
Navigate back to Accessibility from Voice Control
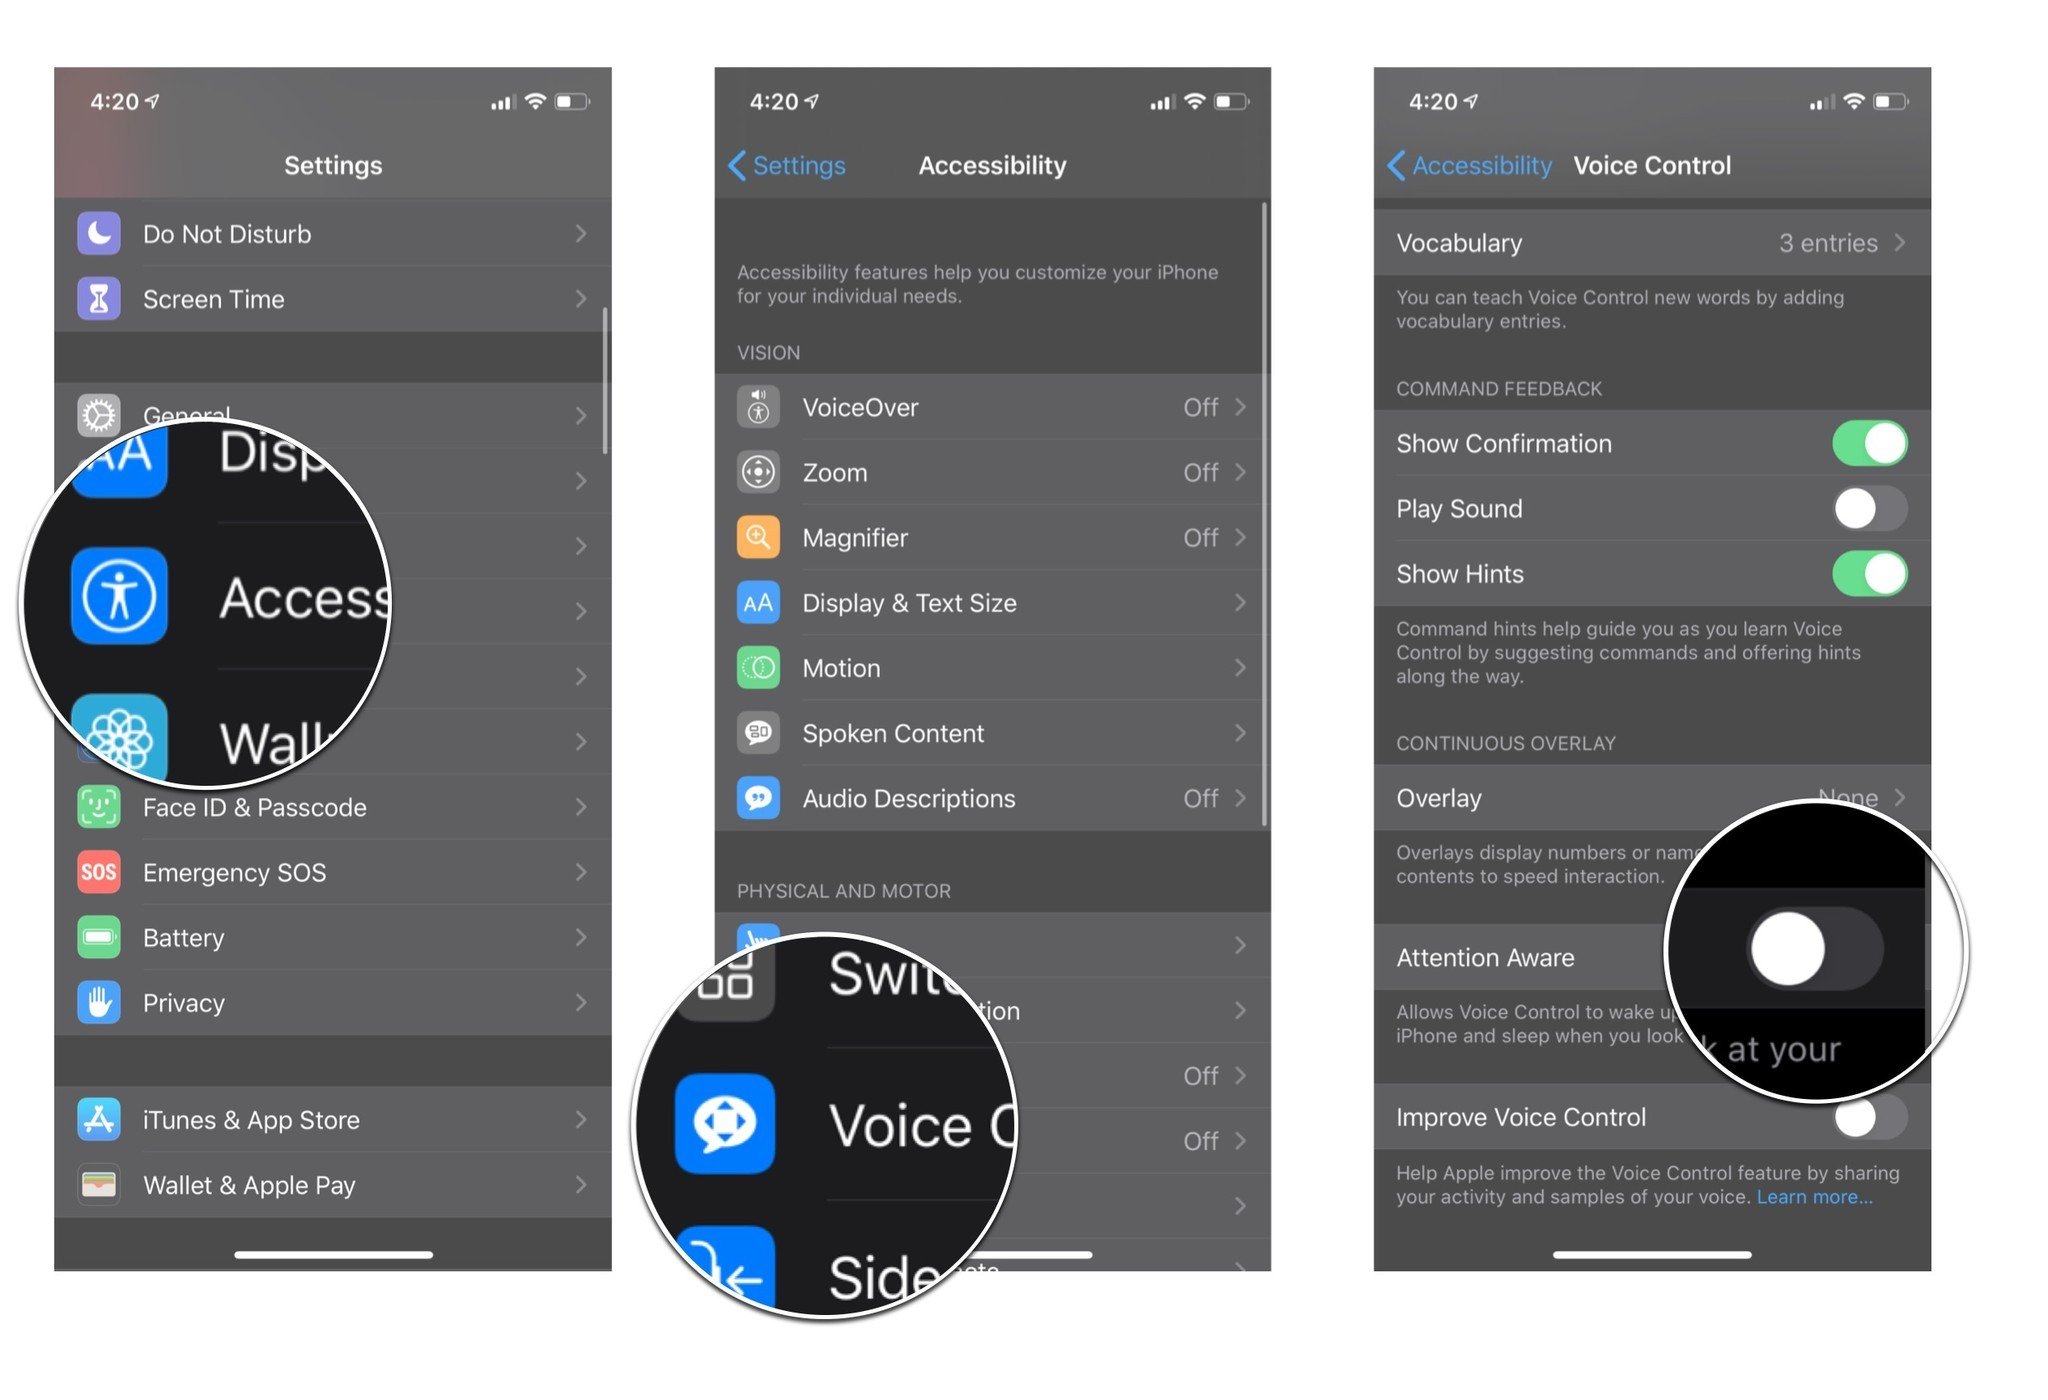1458,165
